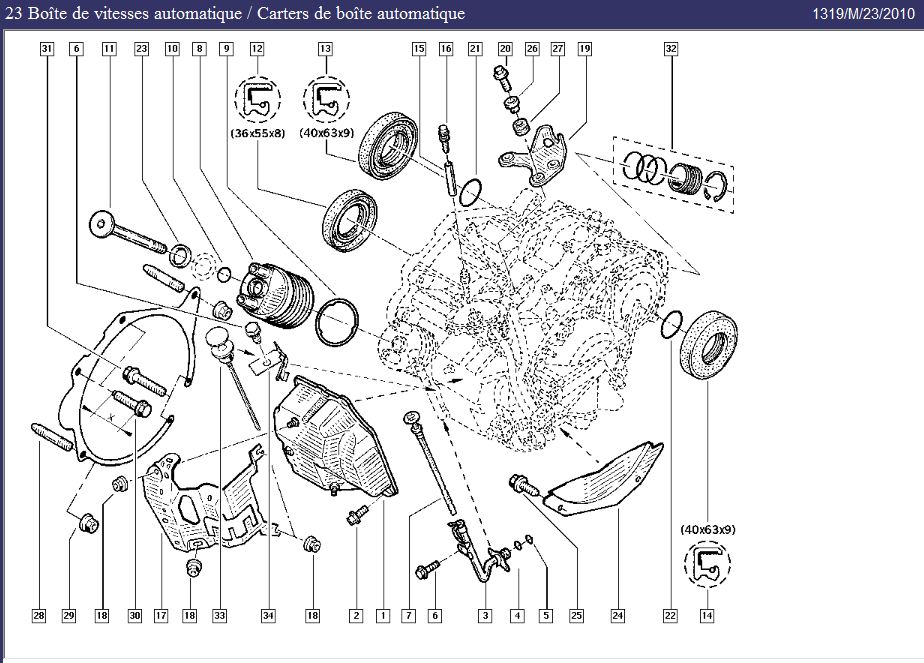Select part label 11 in top row

(x=109, y=49)
